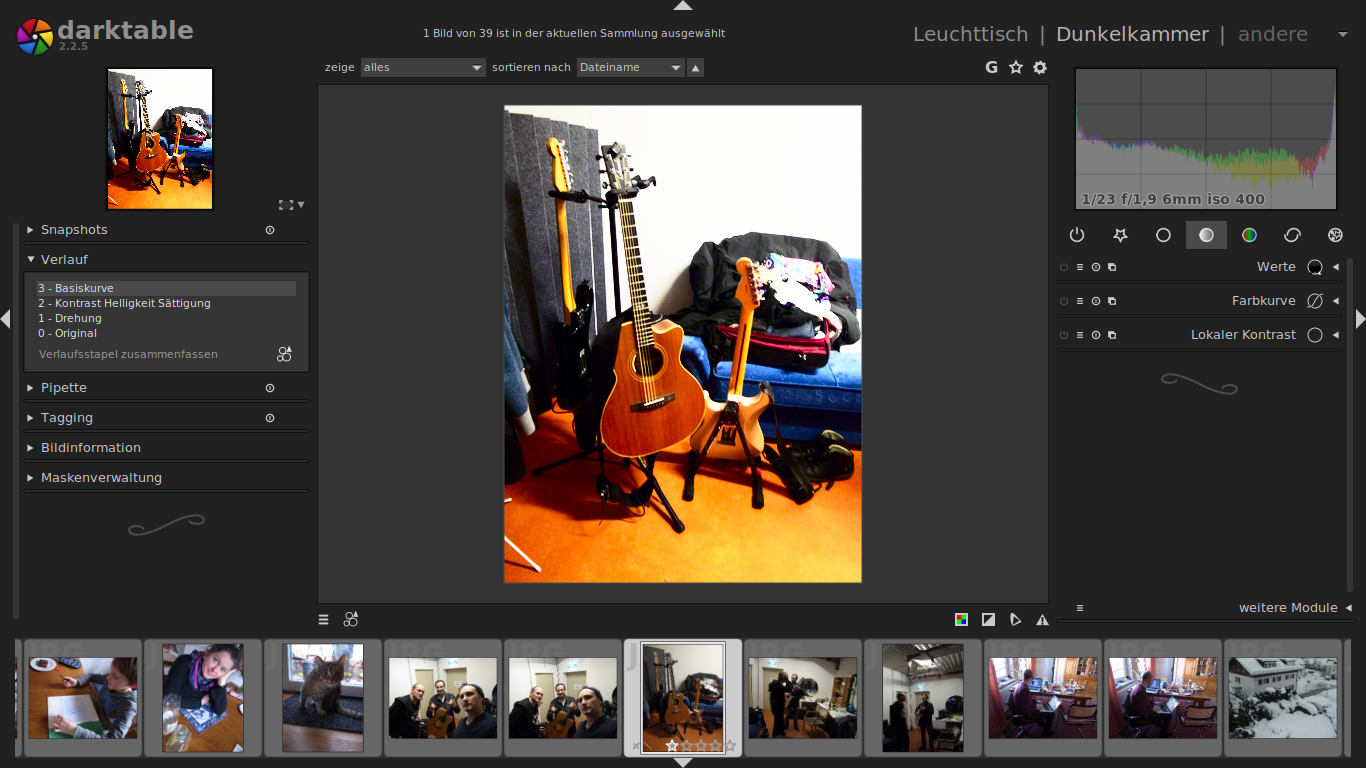
Task: Toggle the sort order arrow button
Action: coord(696,67)
